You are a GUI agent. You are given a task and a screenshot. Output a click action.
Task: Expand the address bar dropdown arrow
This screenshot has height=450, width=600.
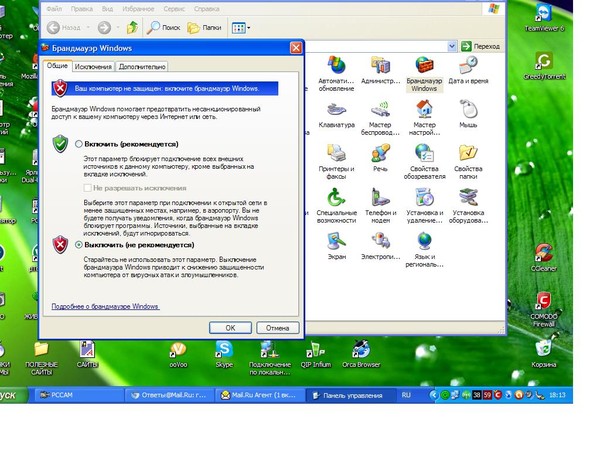coord(452,46)
